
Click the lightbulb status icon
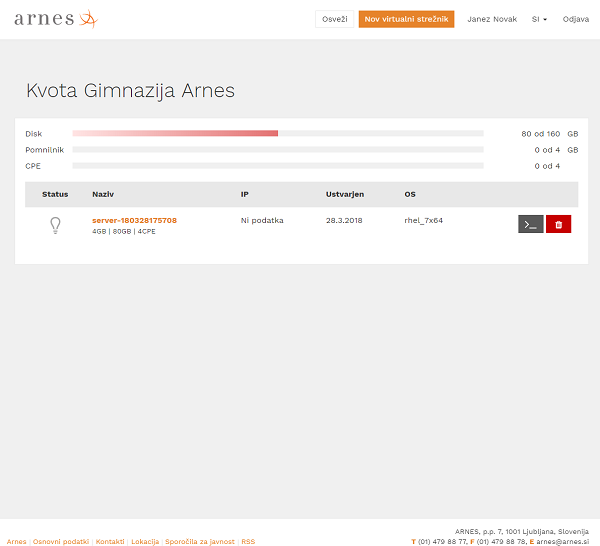[x=55, y=225]
